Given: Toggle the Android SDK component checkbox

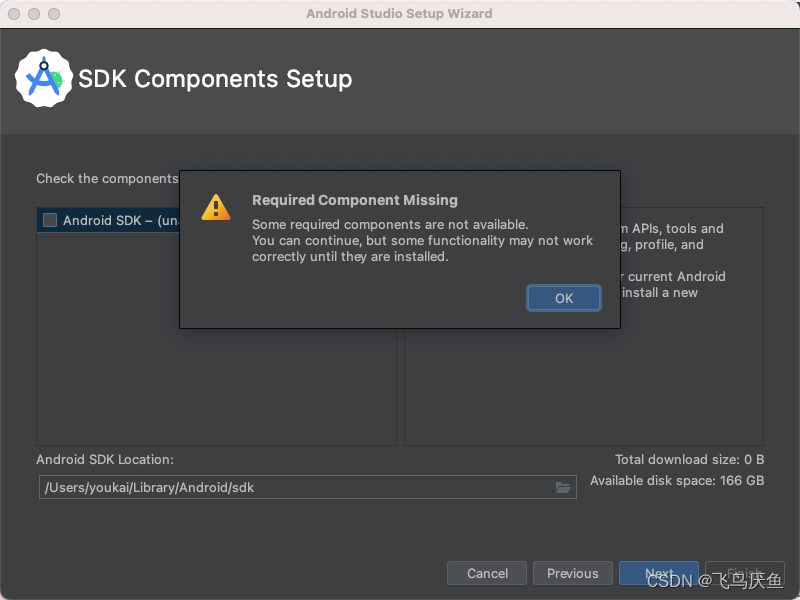Looking at the screenshot, I should tap(50, 220).
